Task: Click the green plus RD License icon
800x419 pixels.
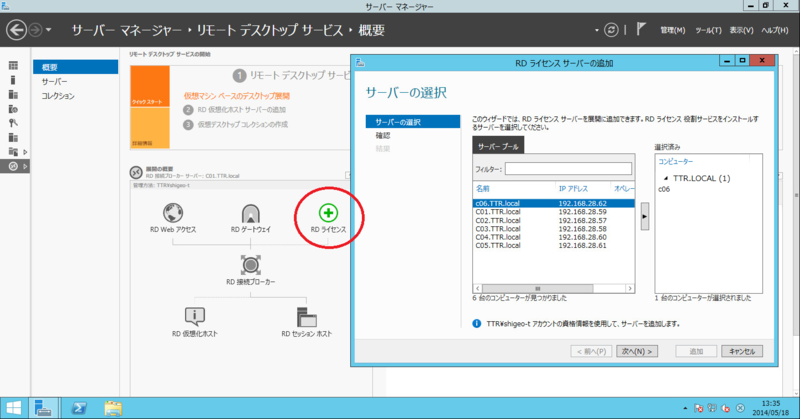Action: (328, 212)
